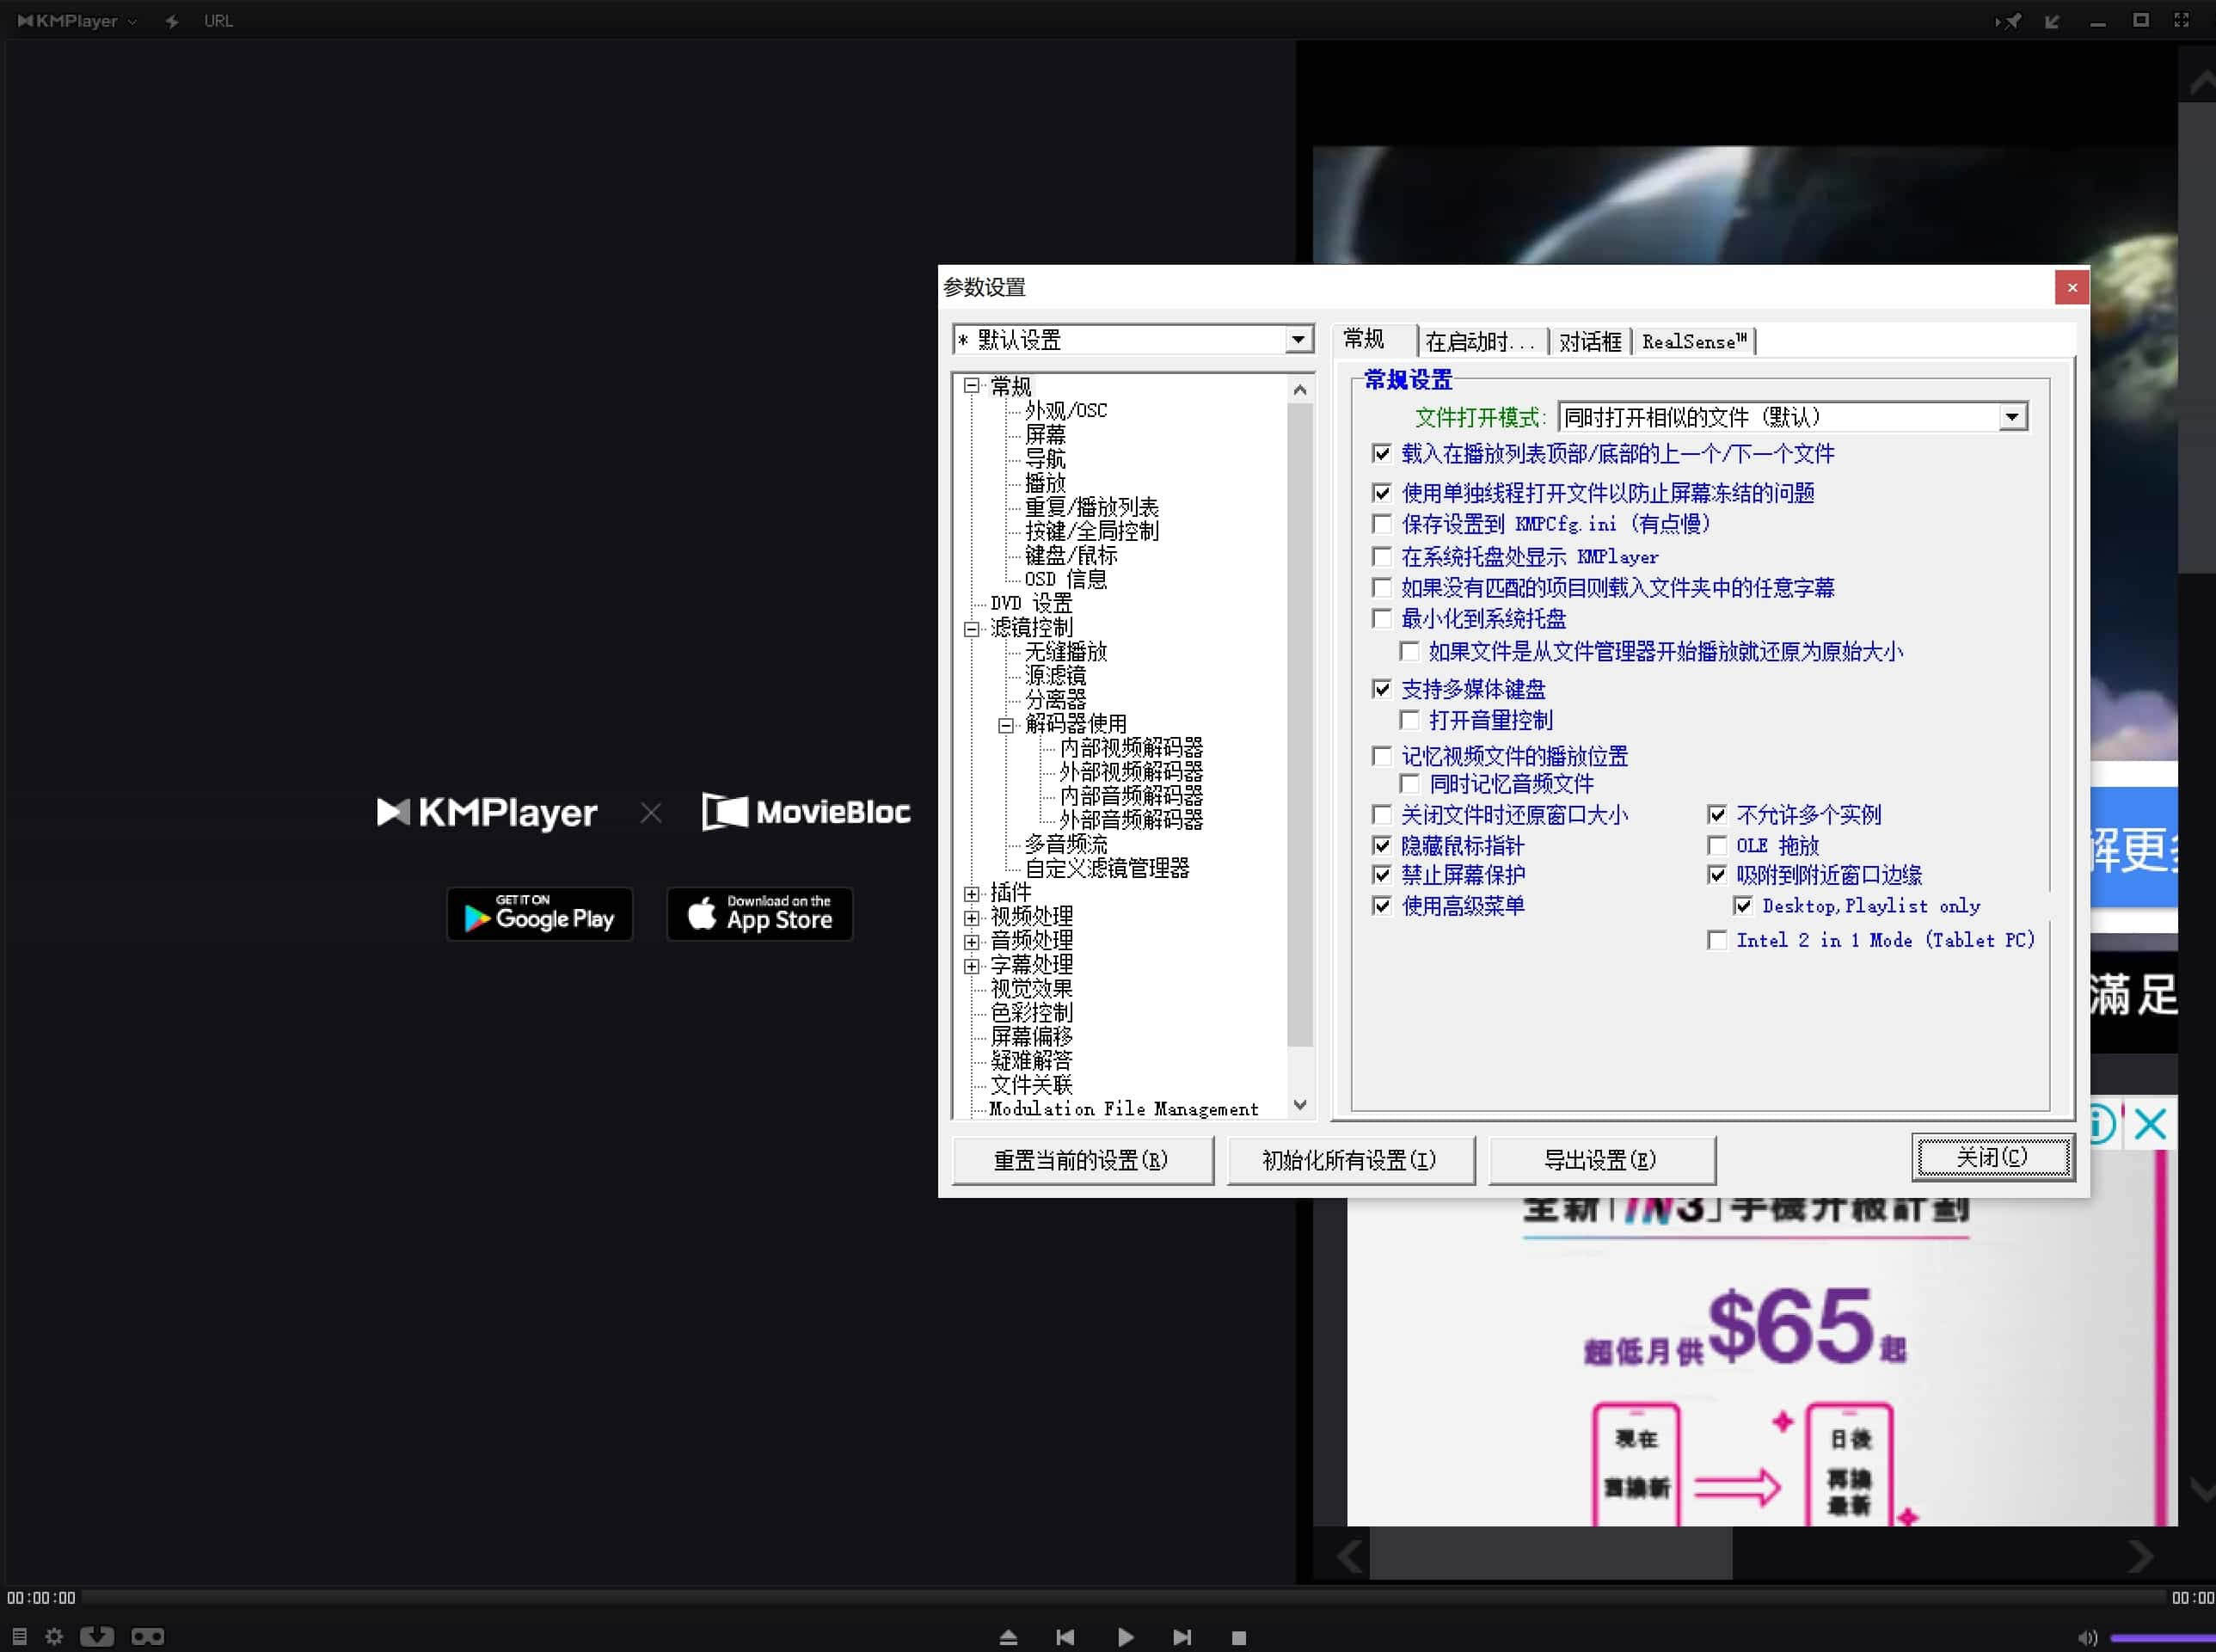2216x1652 pixels.
Task: Skip to the previous track
Action: pyautogui.click(x=1065, y=1637)
